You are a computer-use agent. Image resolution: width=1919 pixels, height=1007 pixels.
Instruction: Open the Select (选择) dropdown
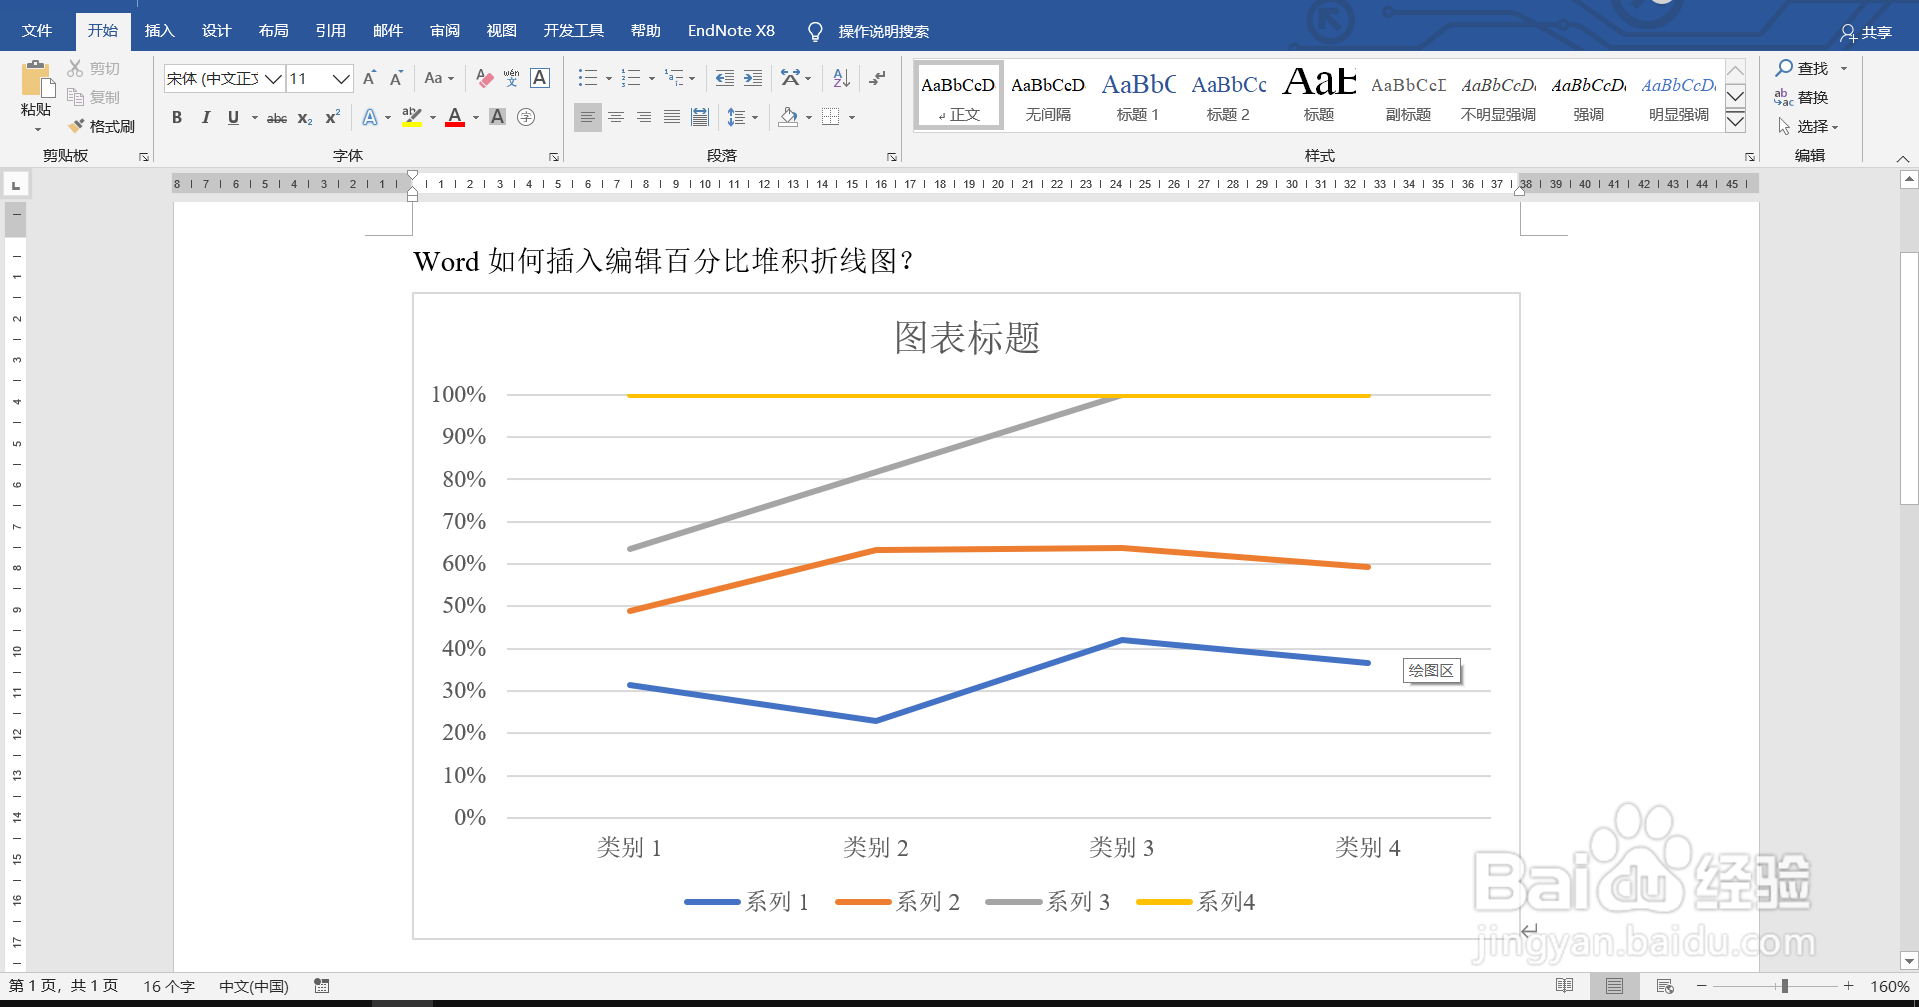pos(1808,126)
